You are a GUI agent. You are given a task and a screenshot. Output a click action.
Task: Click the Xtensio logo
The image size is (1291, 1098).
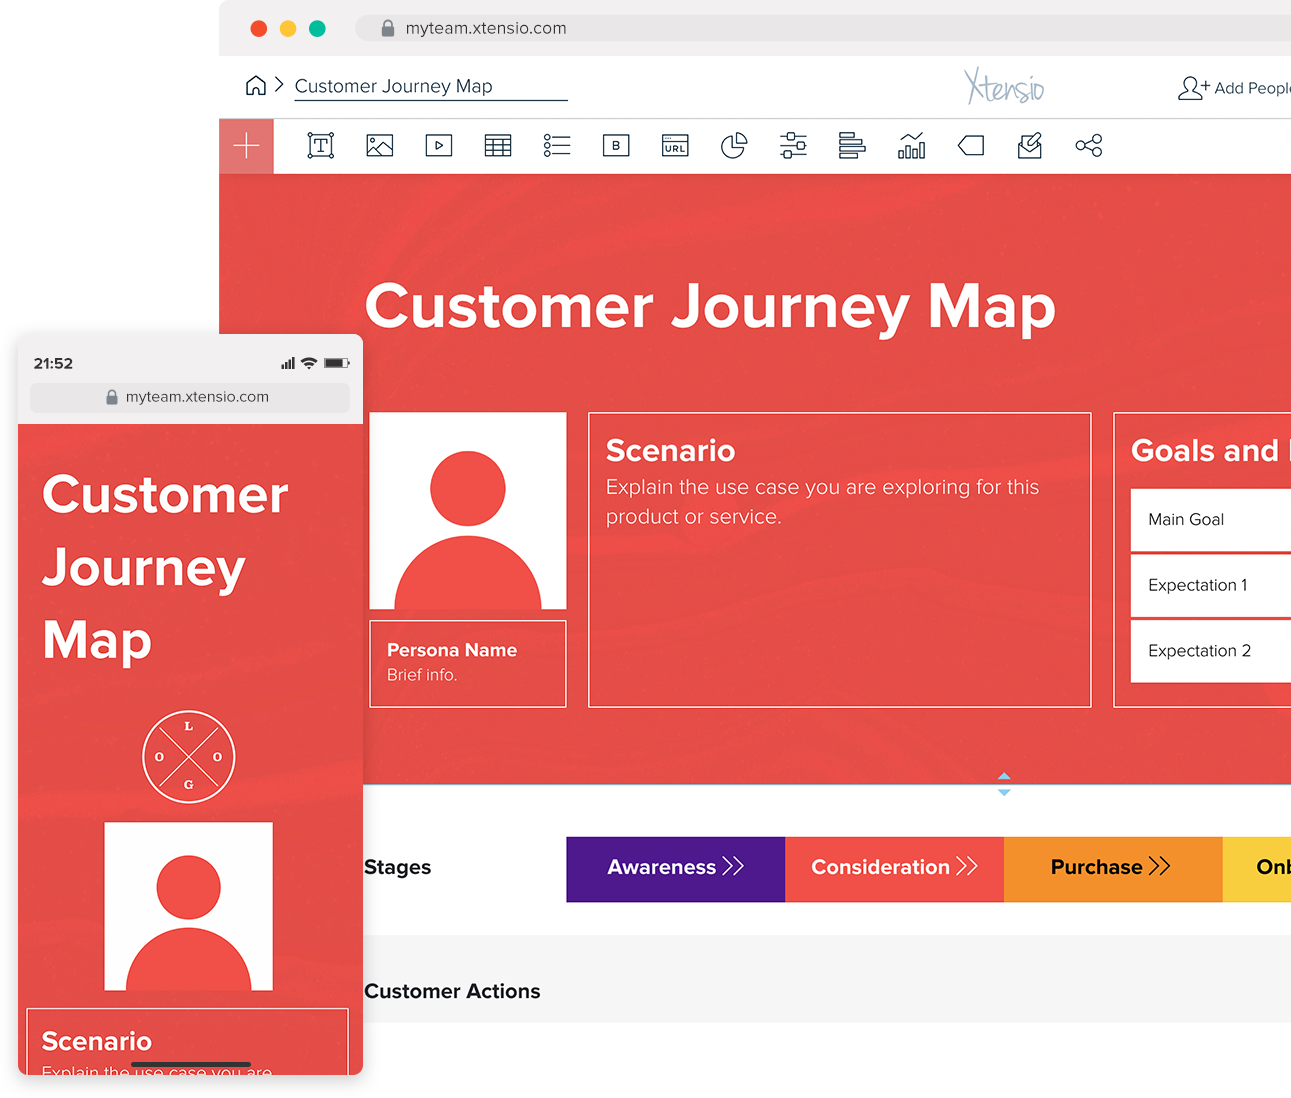click(1003, 87)
